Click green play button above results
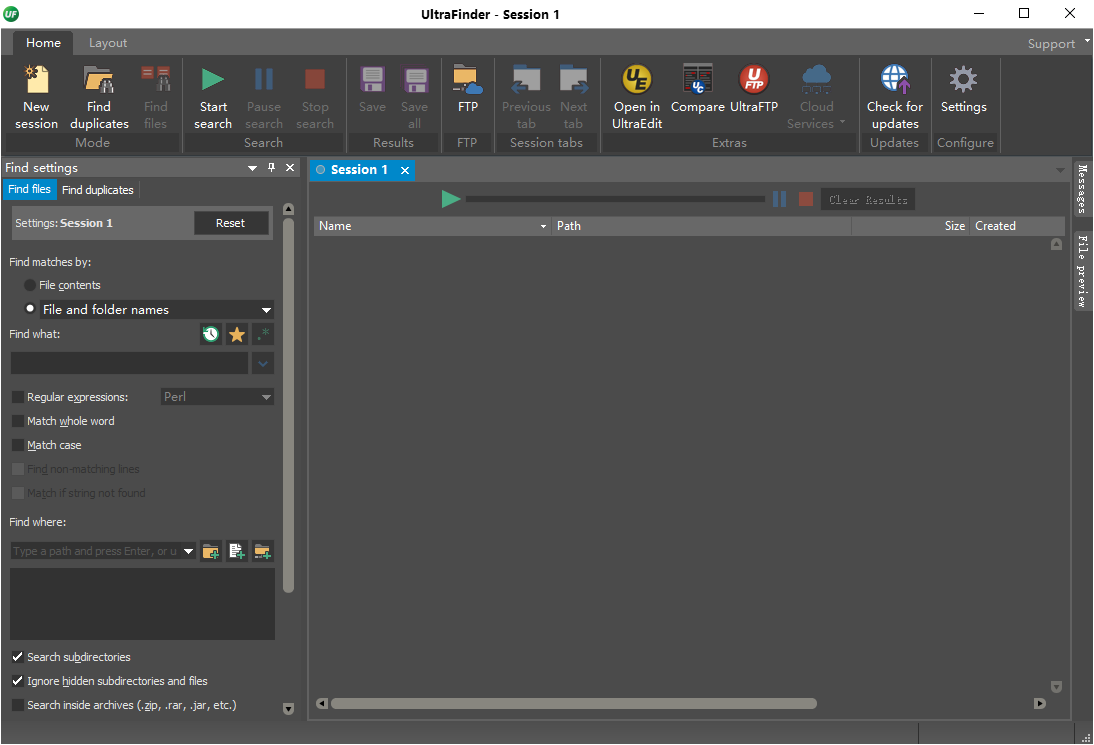Image resolution: width=1094 pixels, height=745 pixels. pyautogui.click(x=451, y=200)
